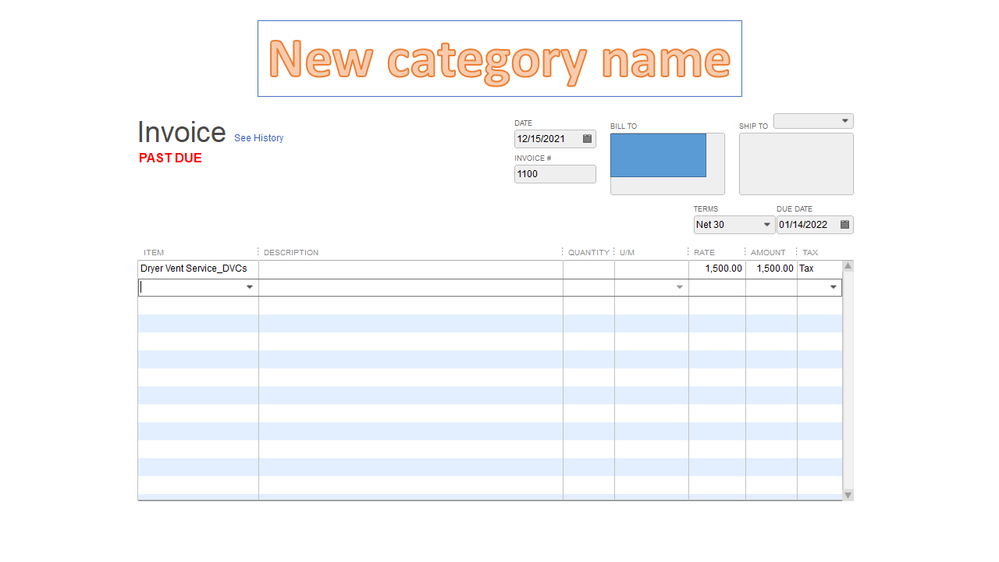This screenshot has height=562, width=999.
Task: Click the QUANTITY column header
Action: click(588, 252)
